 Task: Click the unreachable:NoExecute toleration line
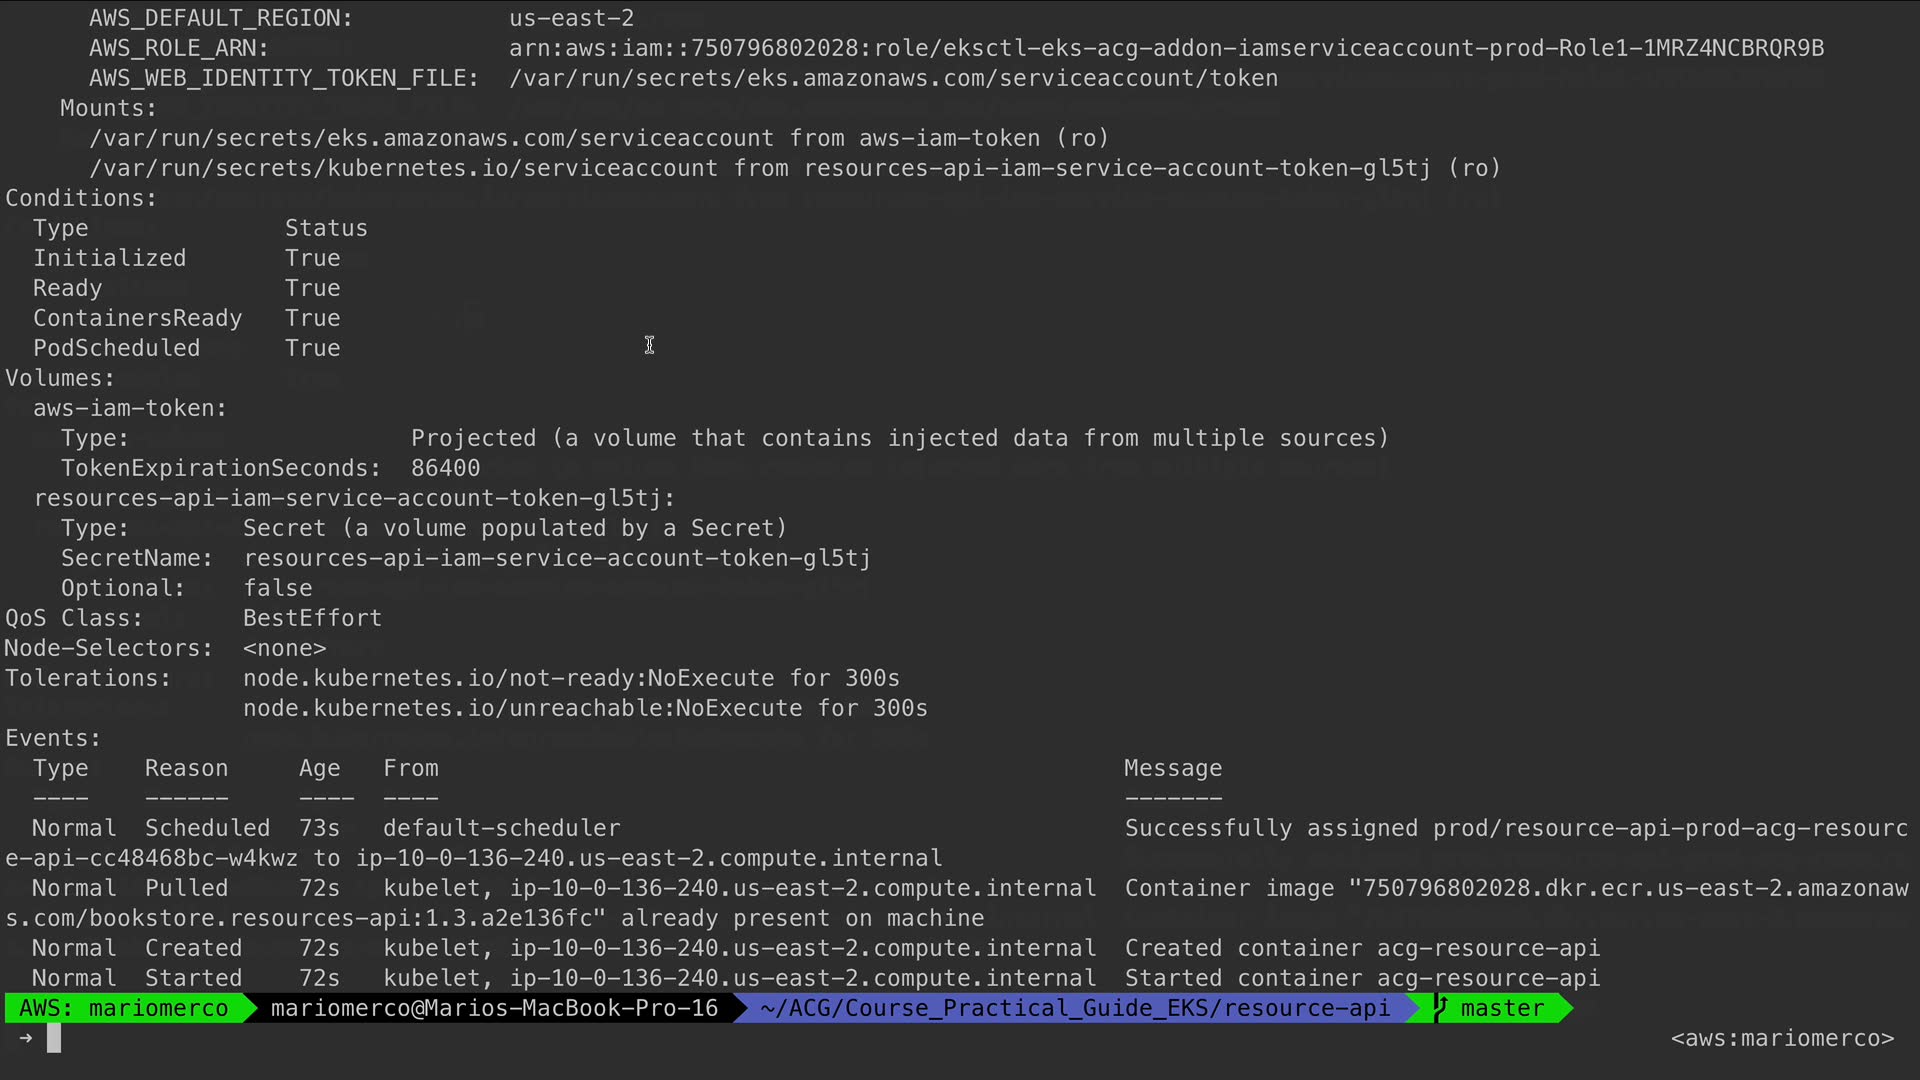tap(585, 708)
